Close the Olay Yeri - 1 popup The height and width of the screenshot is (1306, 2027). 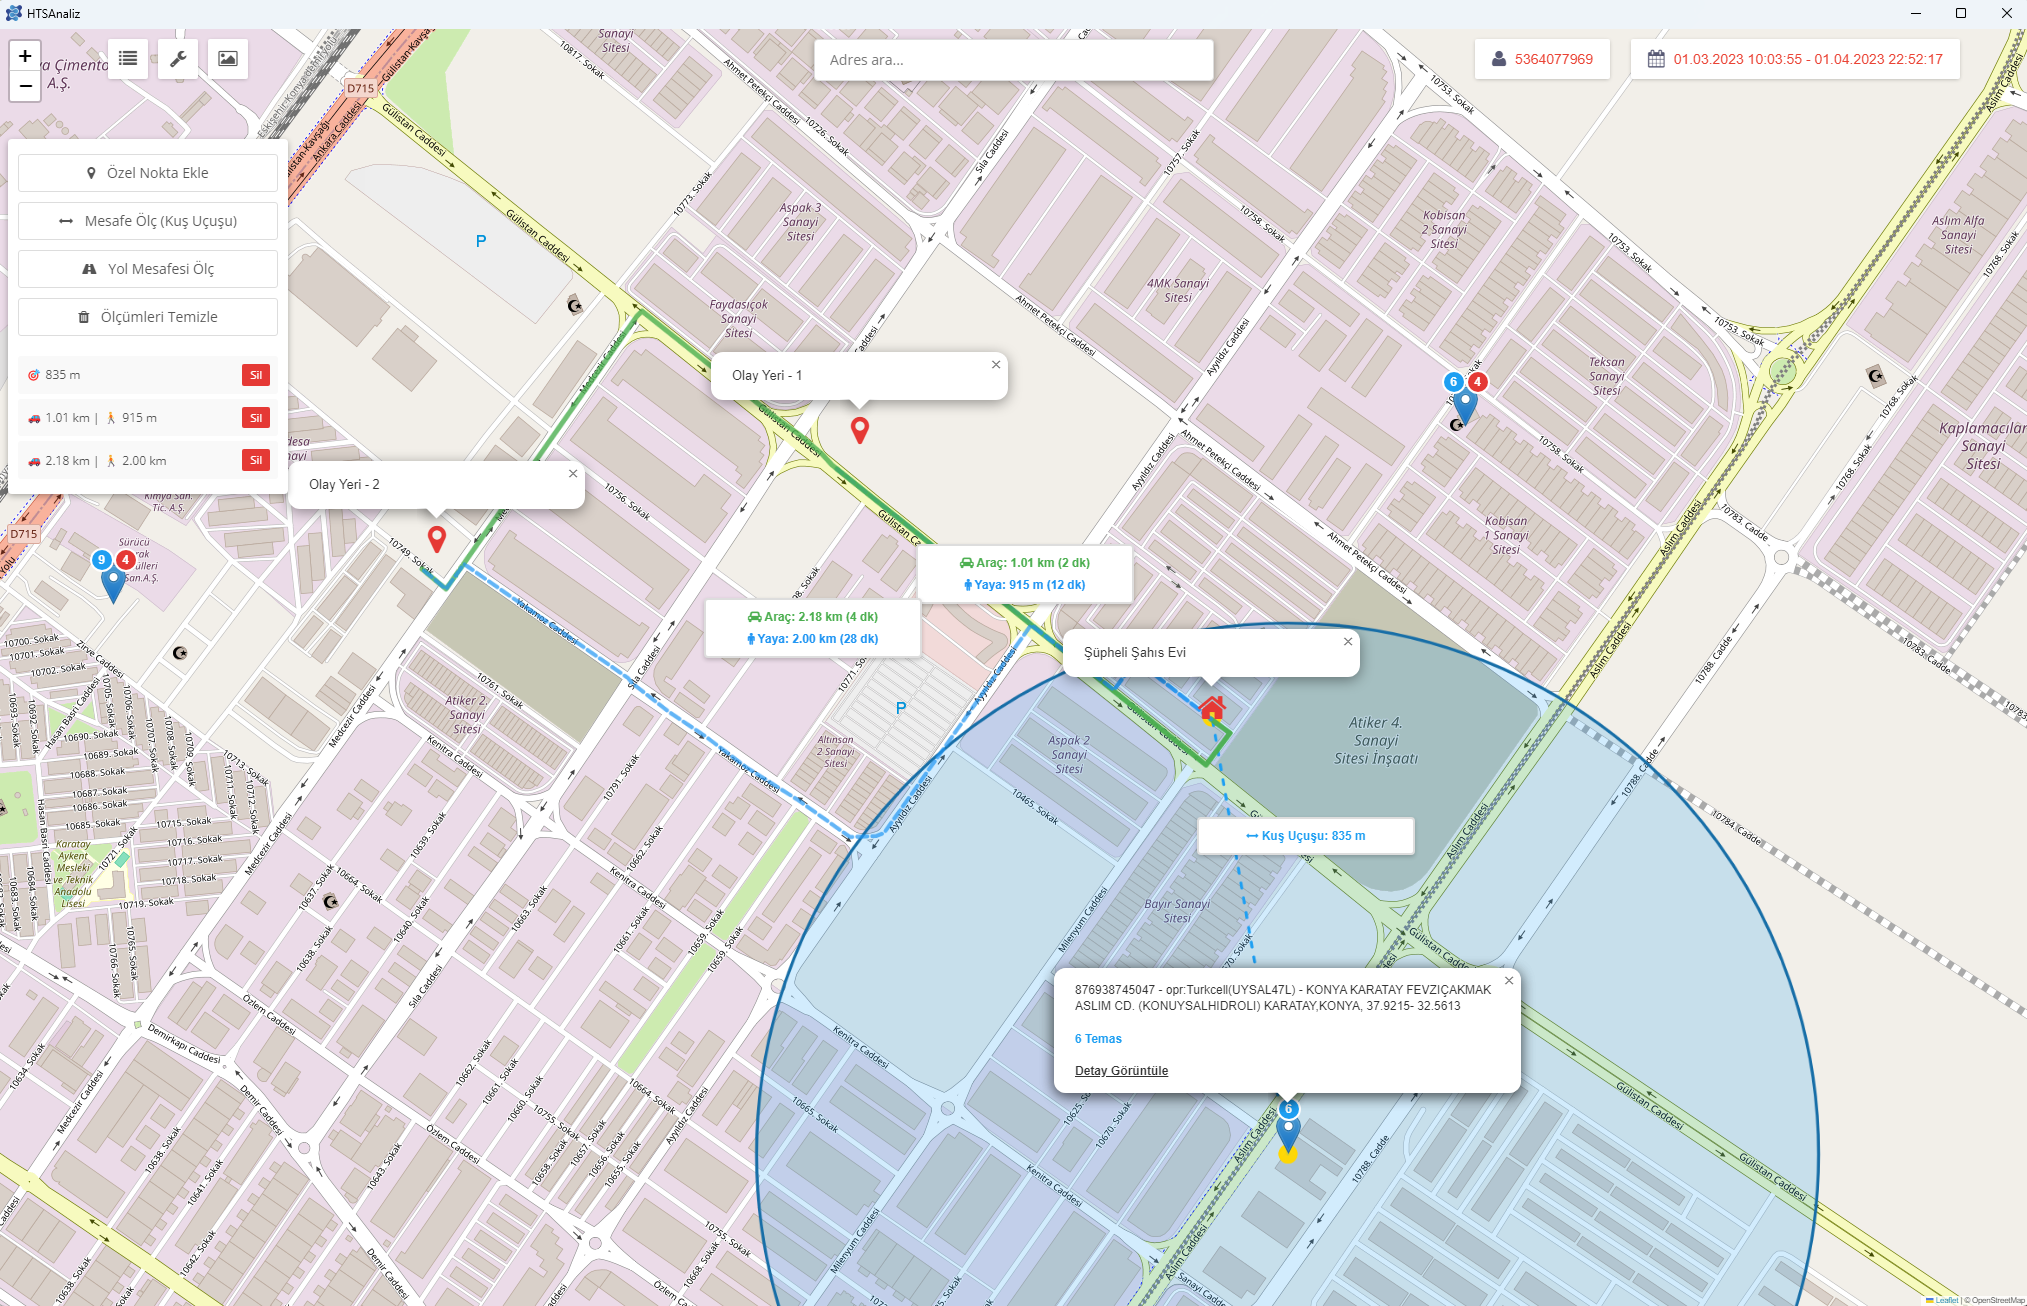[996, 365]
